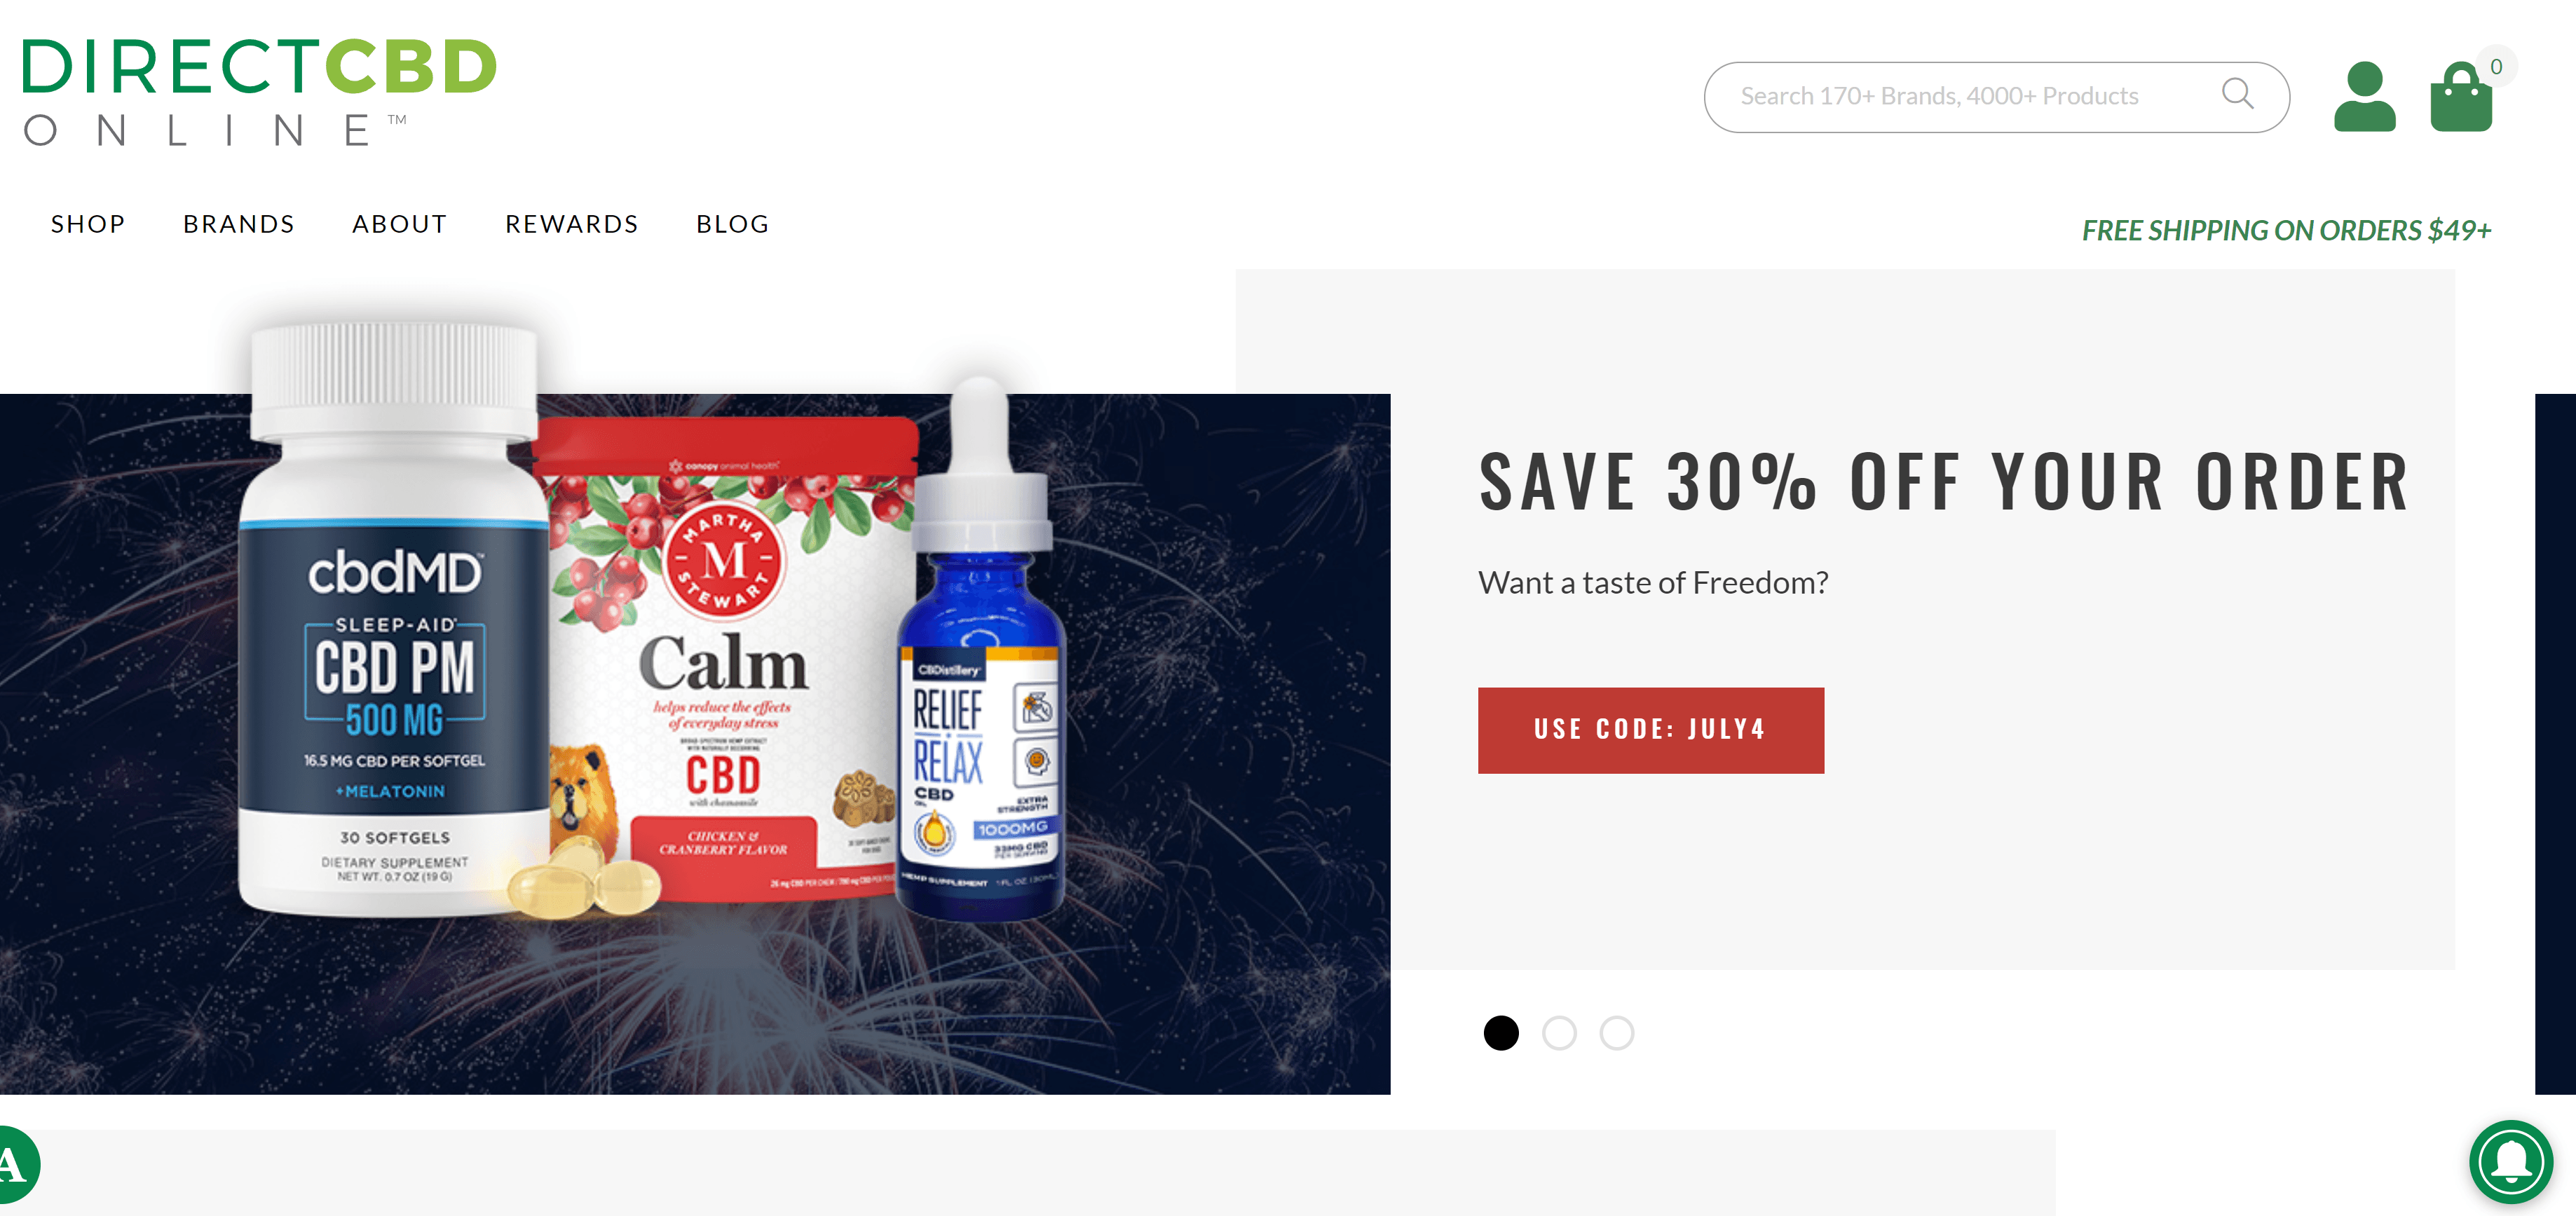Select the first carousel slide dot
This screenshot has width=2576, height=1216.
pos(1500,1033)
